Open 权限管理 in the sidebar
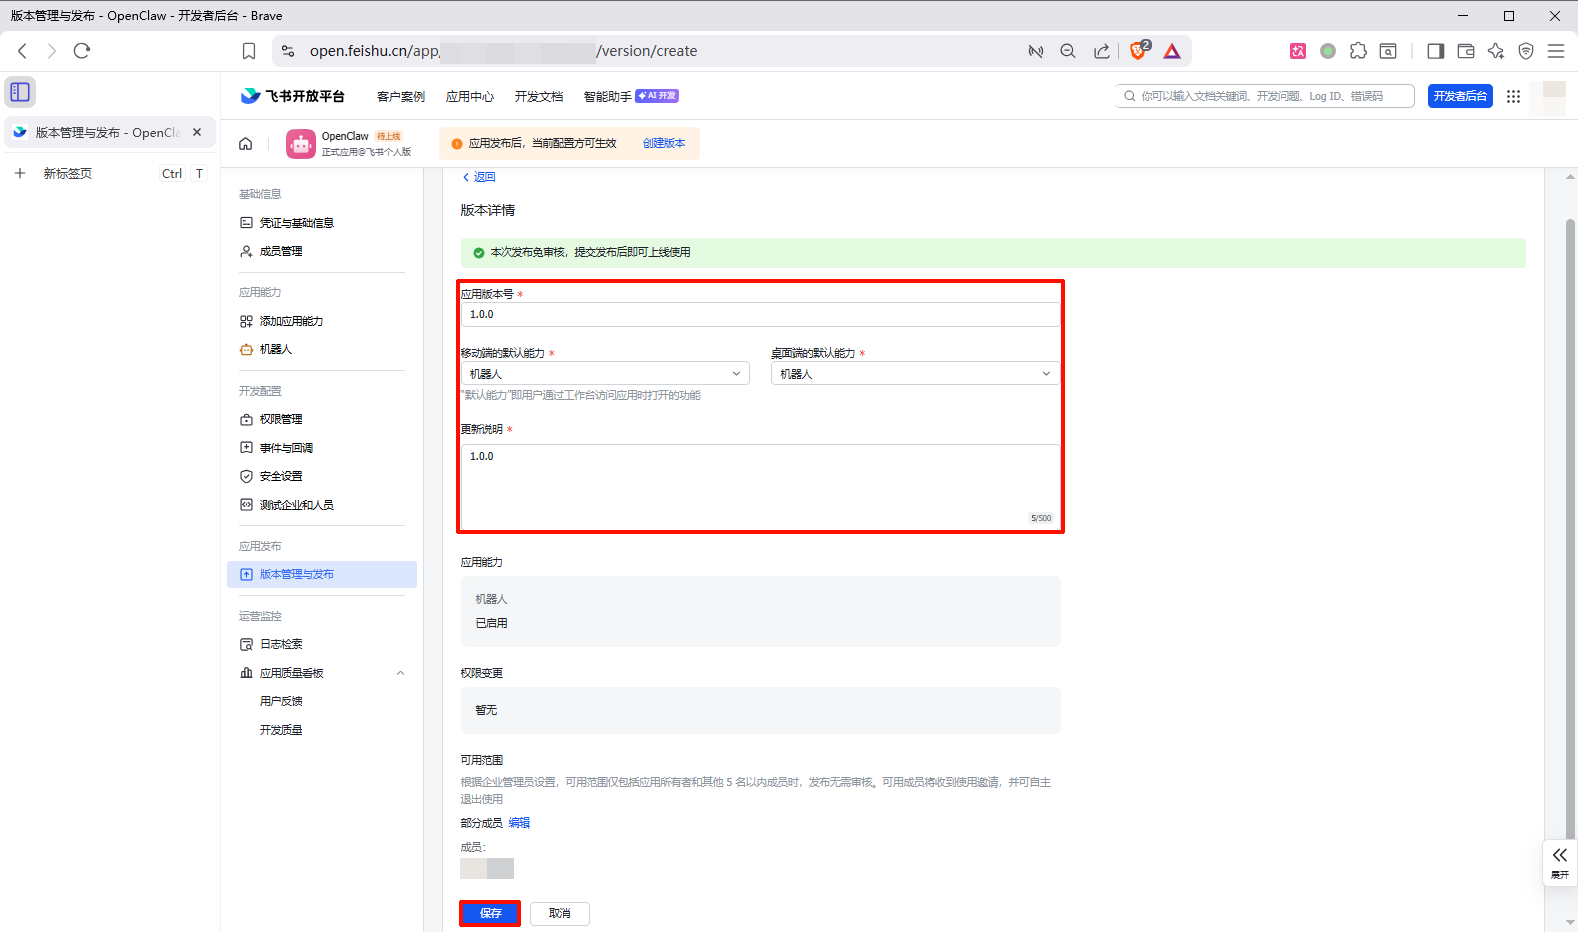Viewport: 1578px width, 932px height. [x=281, y=419]
